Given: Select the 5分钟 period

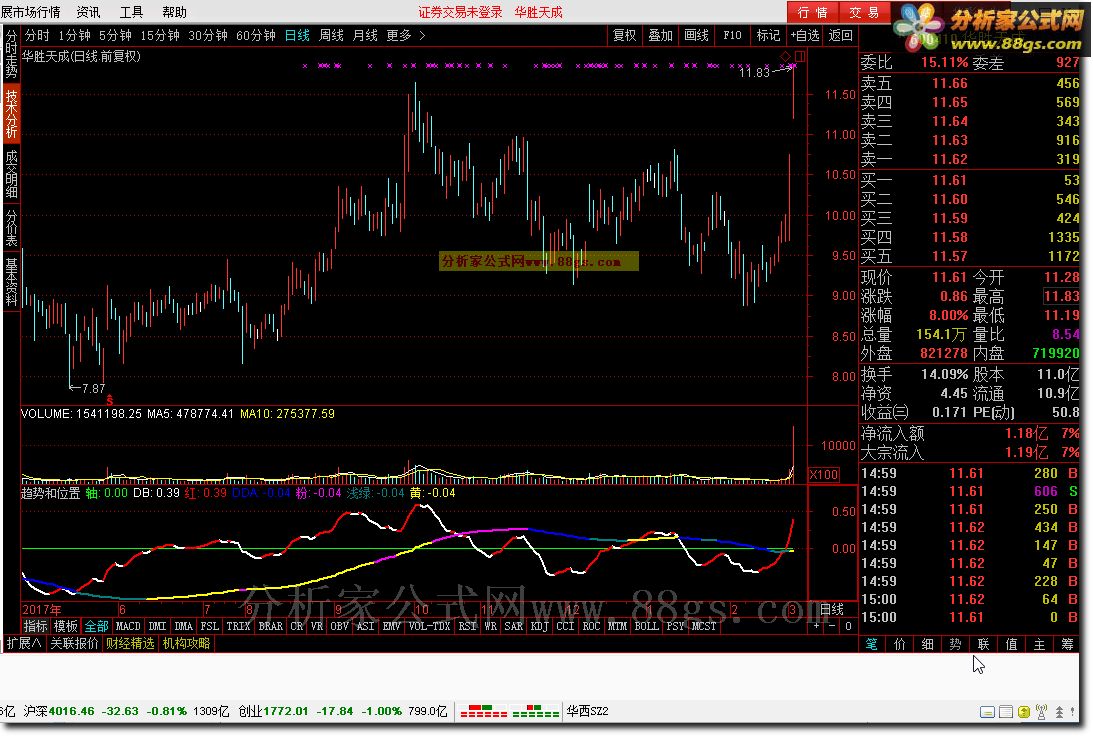Looking at the screenshot, I should tap(115, 36).
